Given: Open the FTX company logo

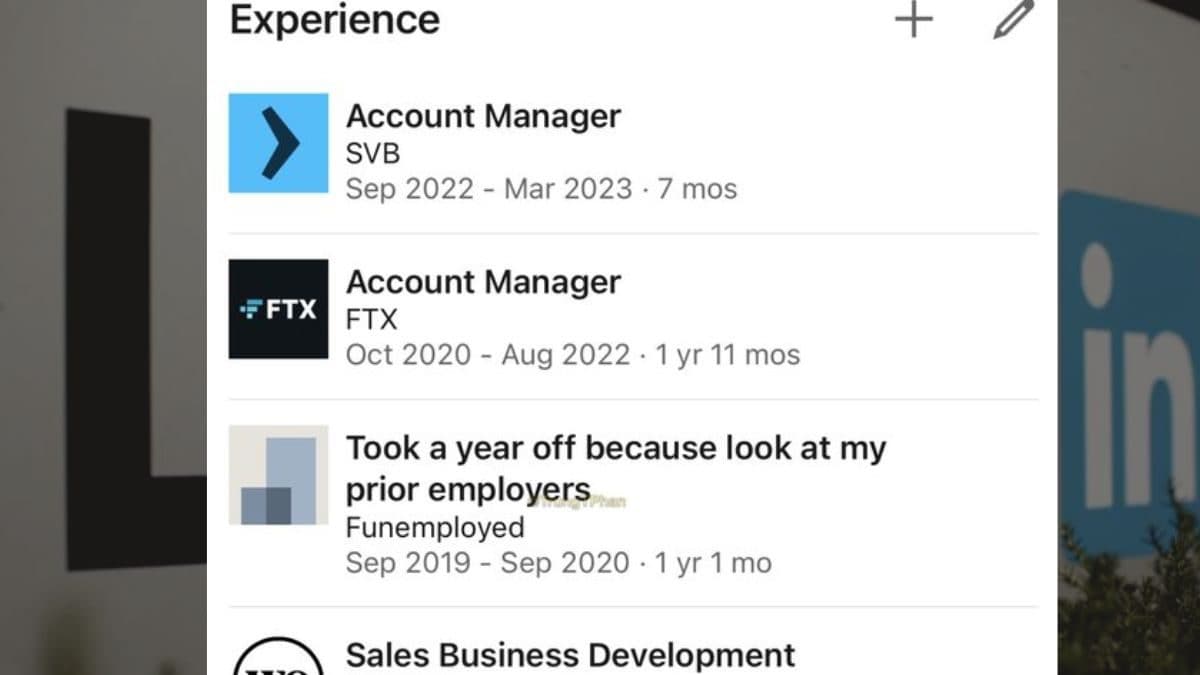Looking at the screenshot, I should (x=278, y=309).
